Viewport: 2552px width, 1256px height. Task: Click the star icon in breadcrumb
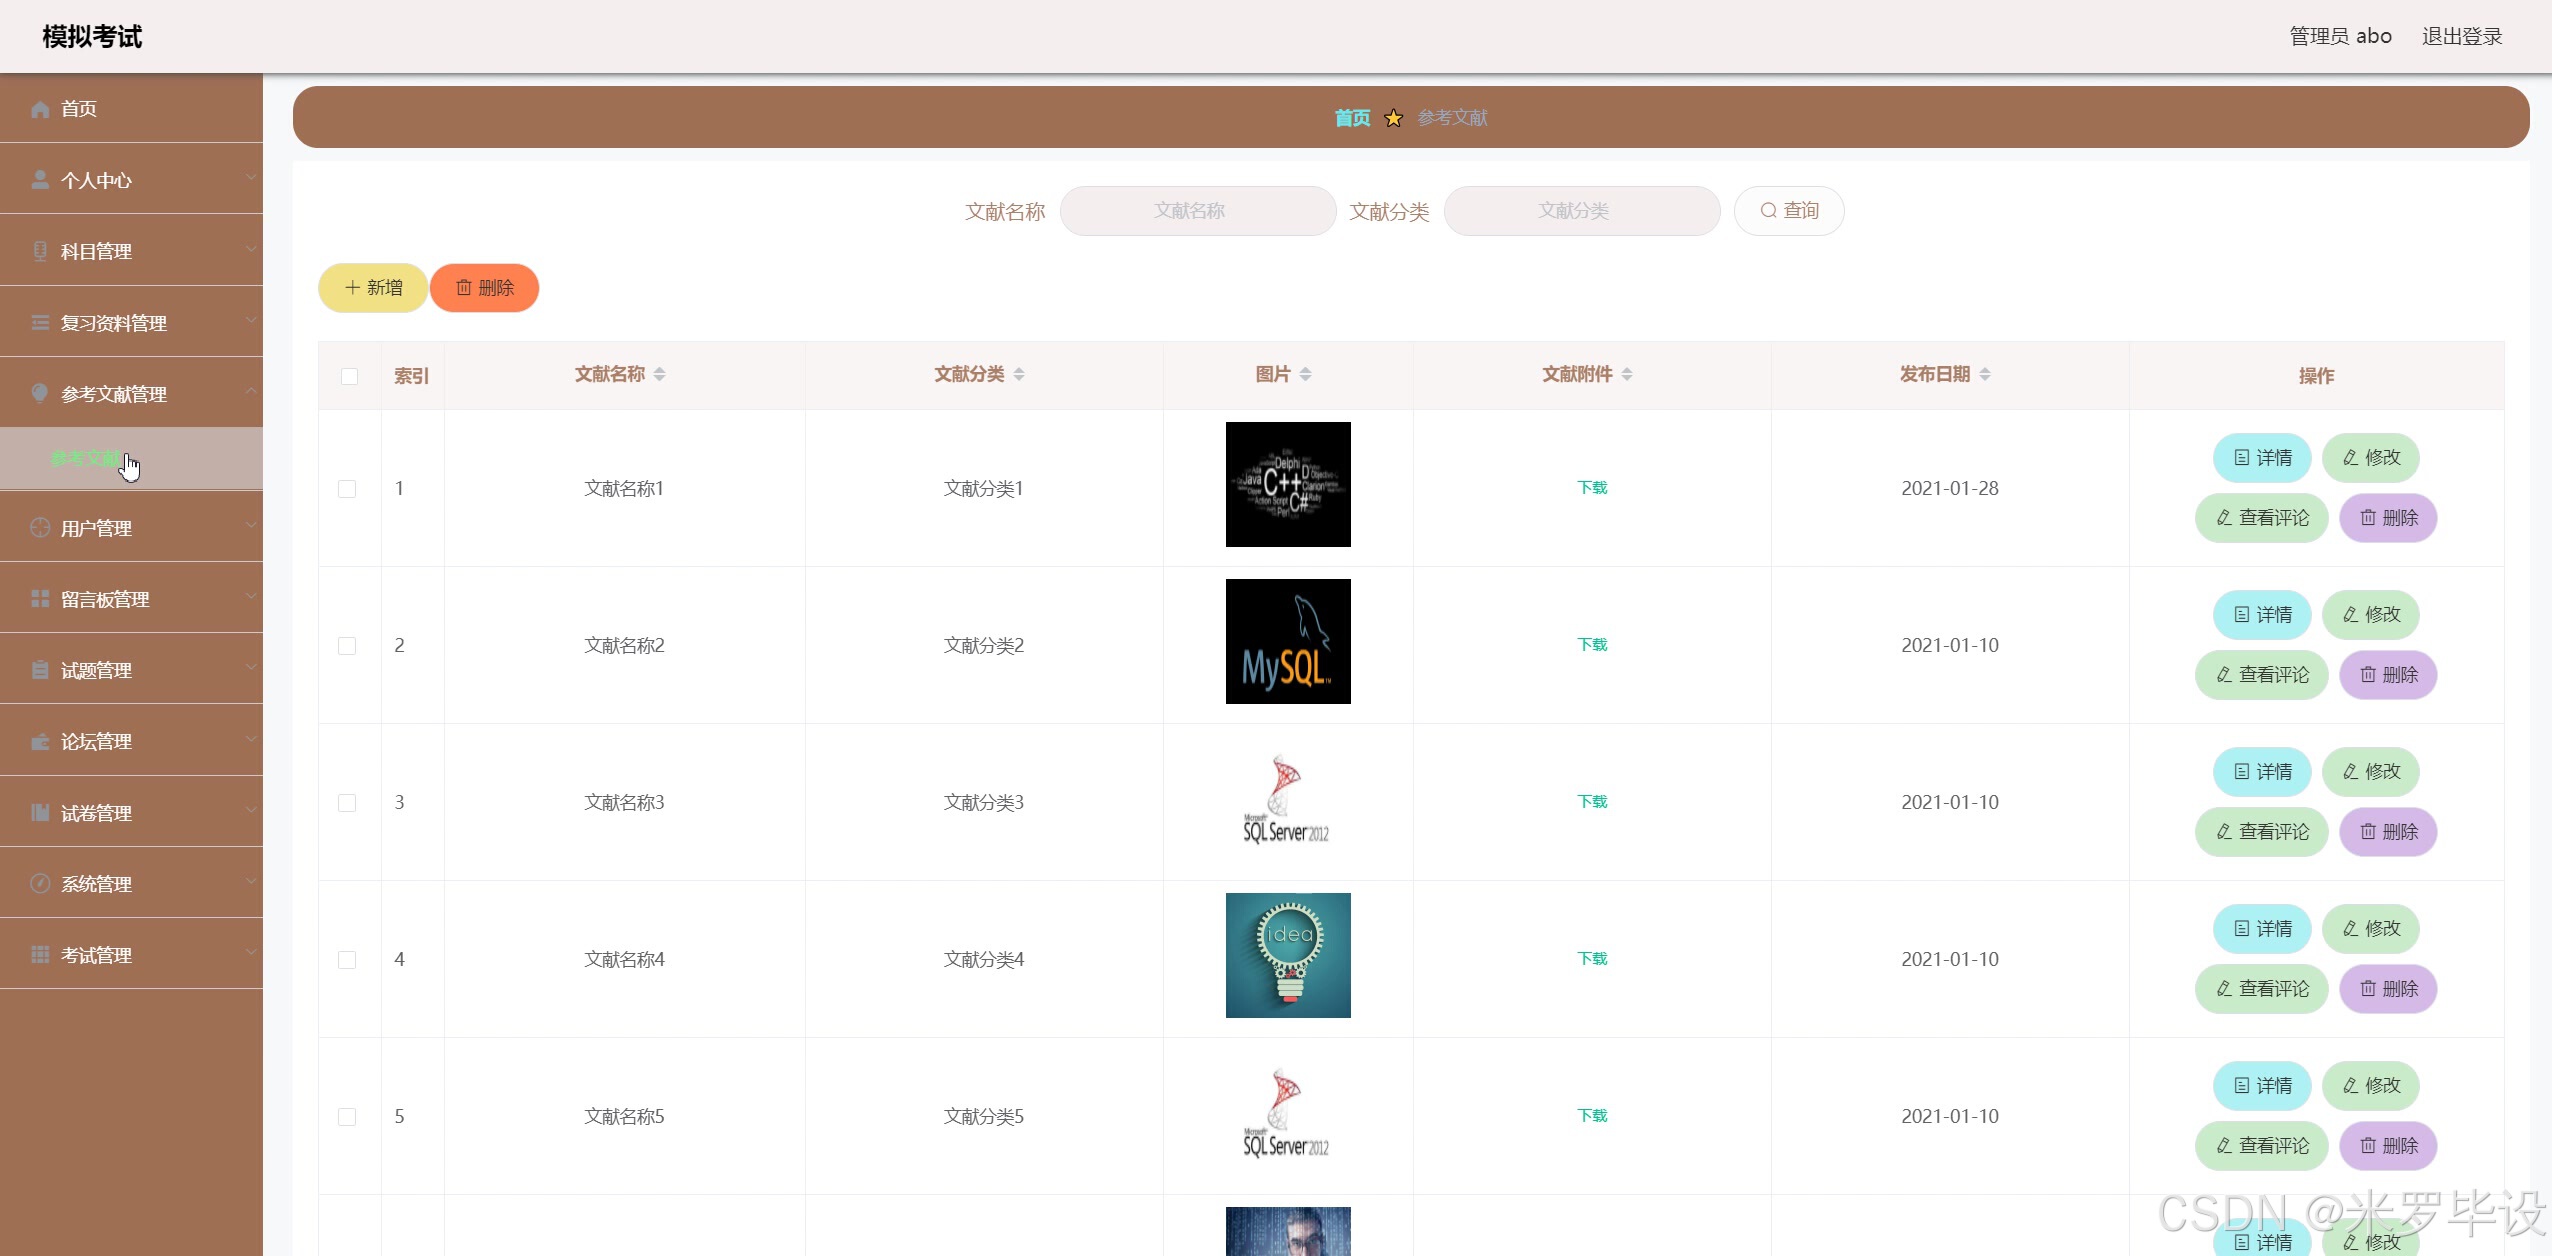(x=1393, y=118)
